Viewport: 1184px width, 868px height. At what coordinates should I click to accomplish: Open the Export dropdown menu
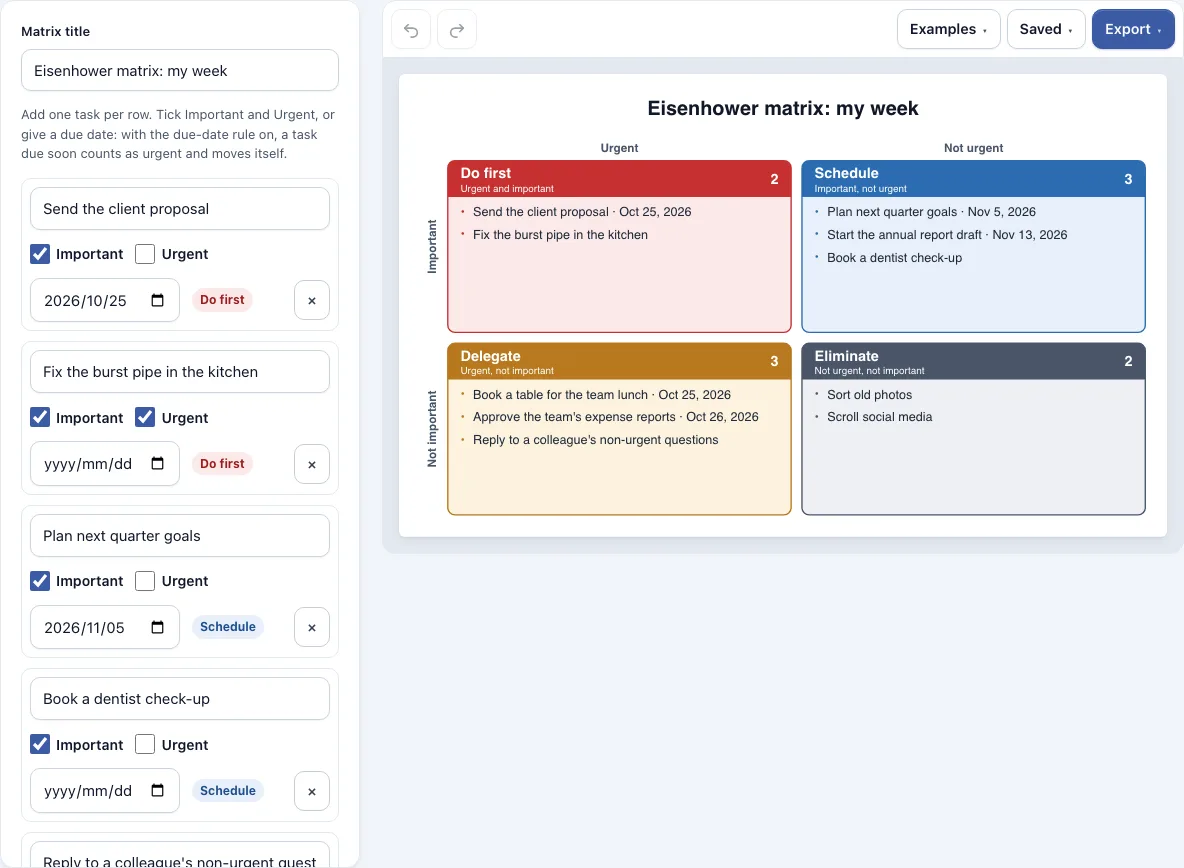coord(1133,29)
